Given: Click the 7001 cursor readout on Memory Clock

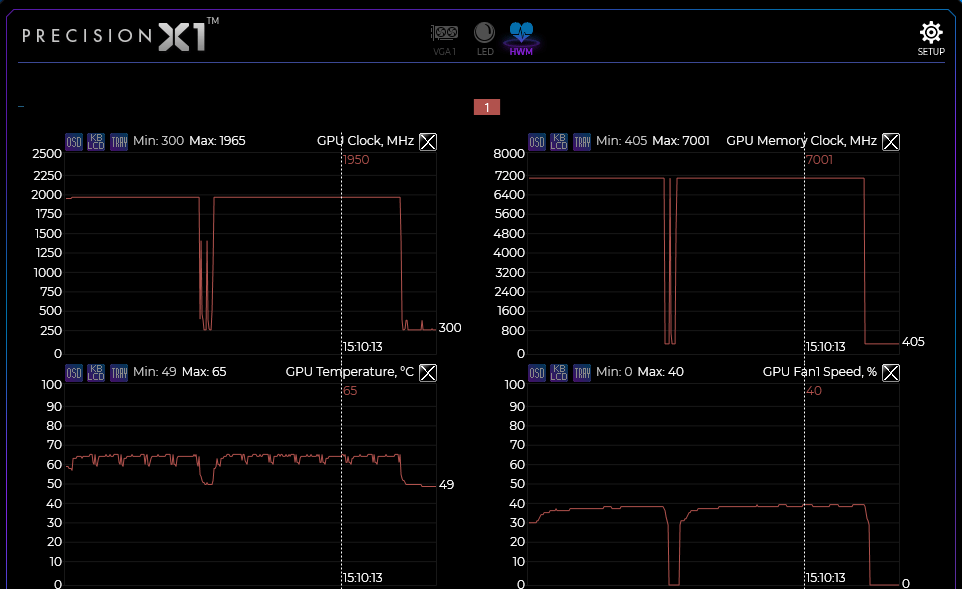Looking at the screenshot, I should coord(820,160).
